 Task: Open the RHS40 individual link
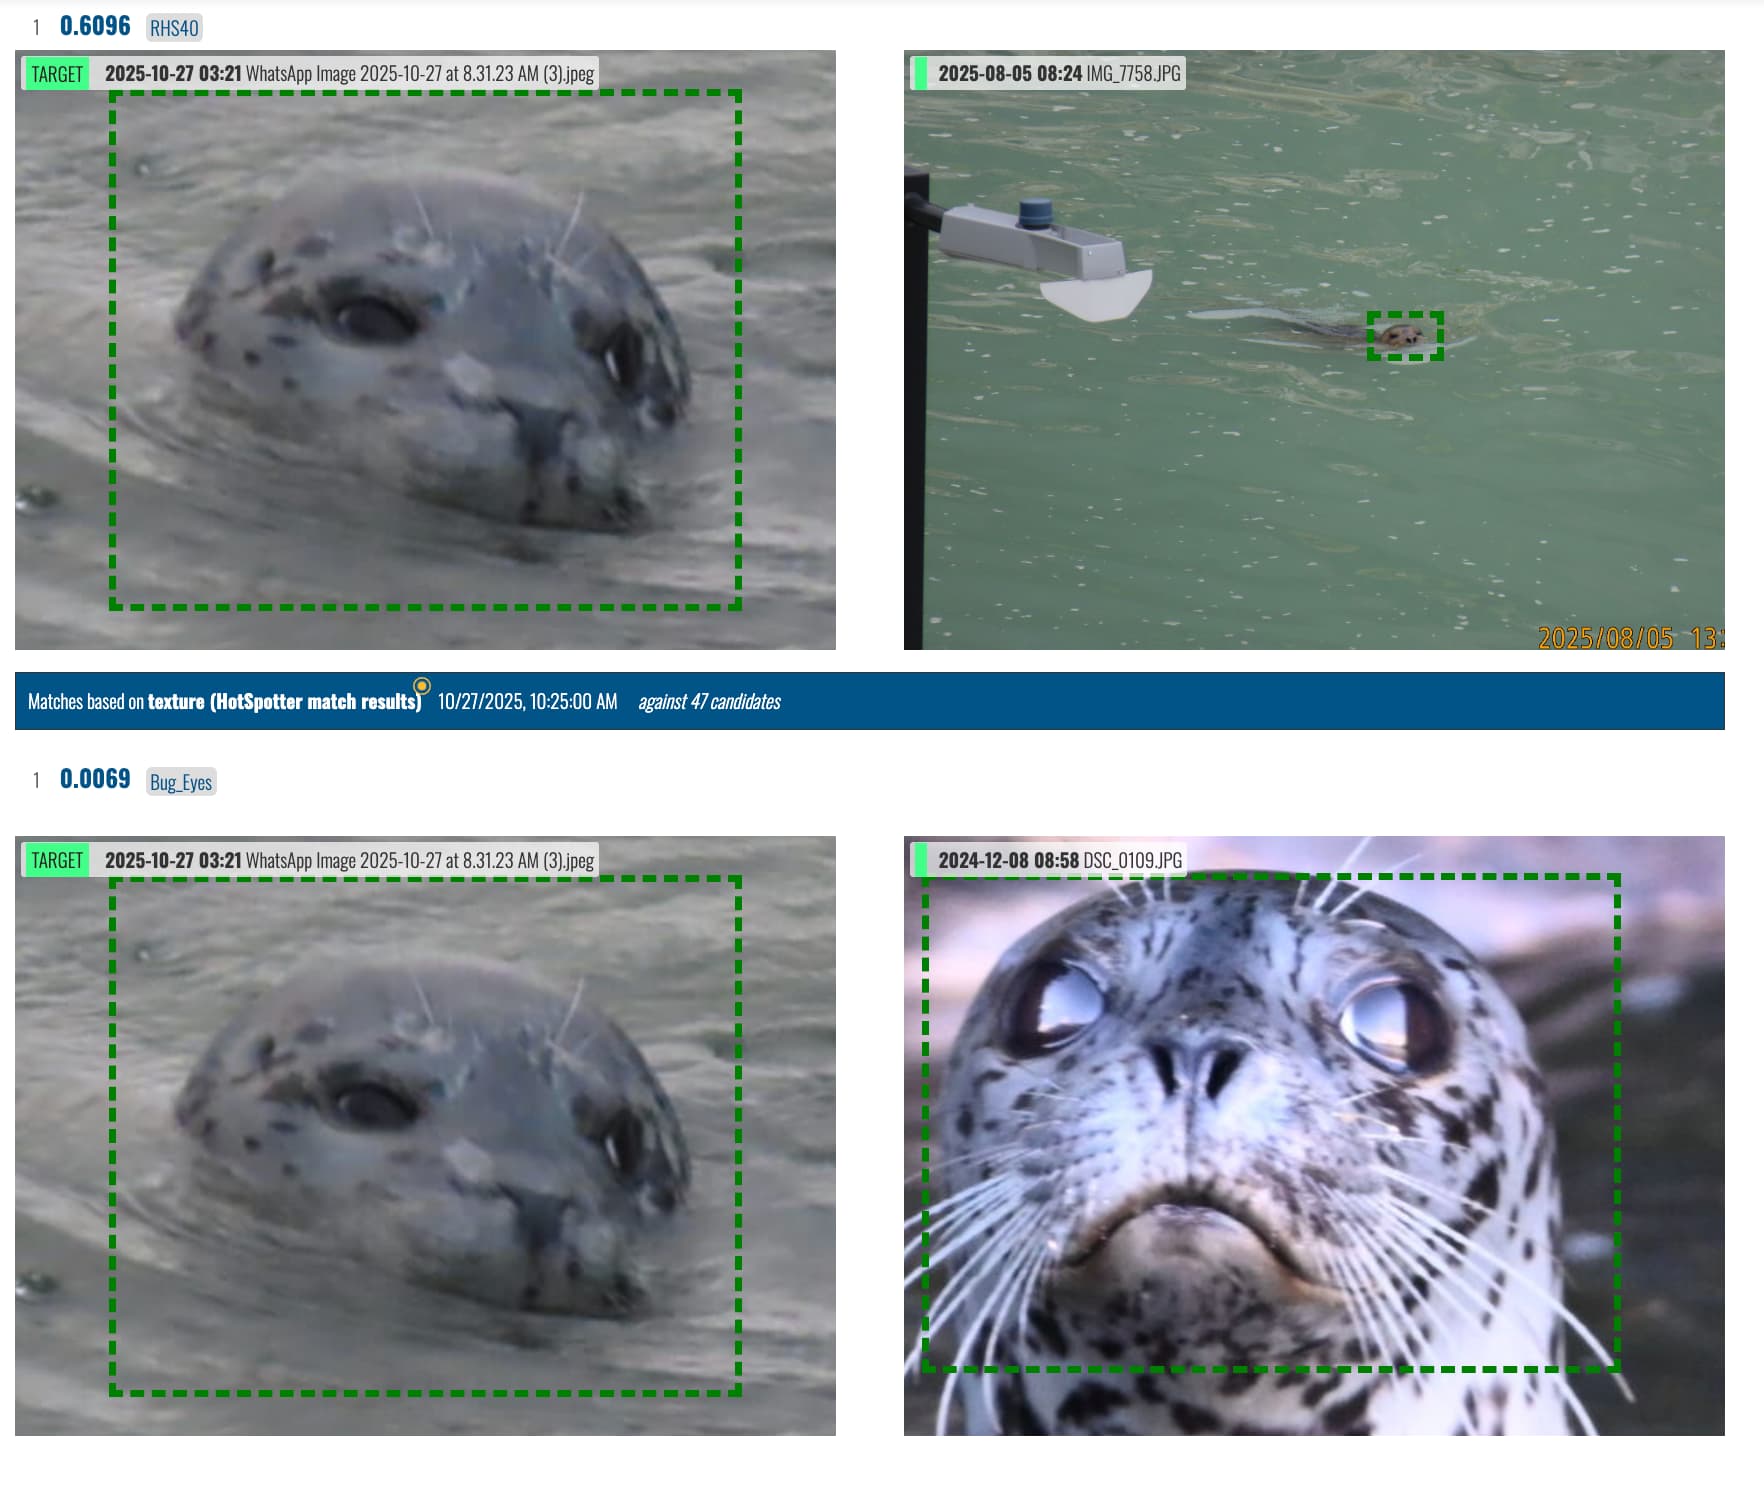[x=174, y=28]
